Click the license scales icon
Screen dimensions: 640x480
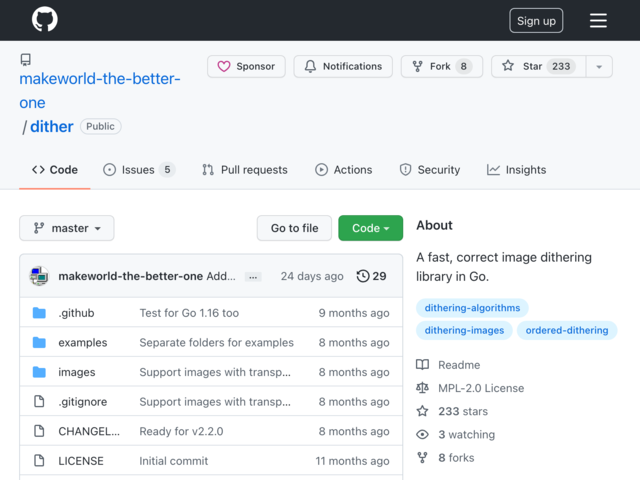422,388
